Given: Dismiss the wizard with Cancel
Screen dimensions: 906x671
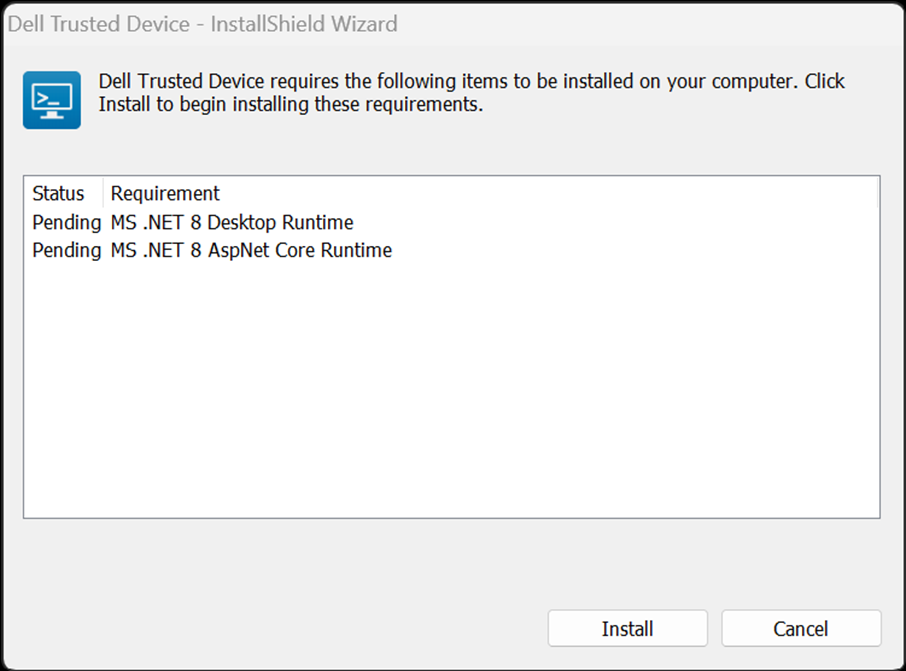Looking at the screenshot, I should pyautogui.click(x=800, y=628).
